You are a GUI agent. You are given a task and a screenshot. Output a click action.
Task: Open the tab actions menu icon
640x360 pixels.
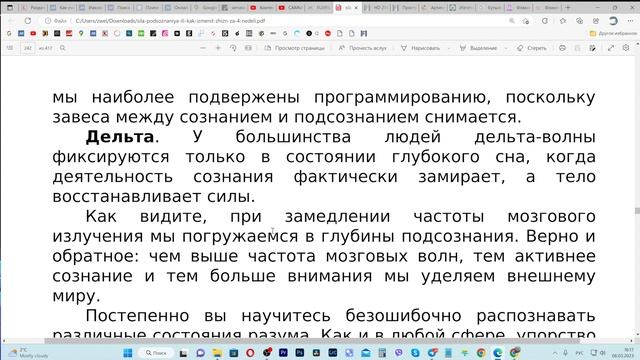pyautogui.click(x=10, y=8)
